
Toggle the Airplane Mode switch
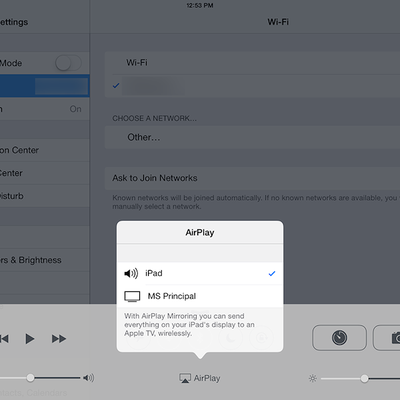(x=68, y=63)
